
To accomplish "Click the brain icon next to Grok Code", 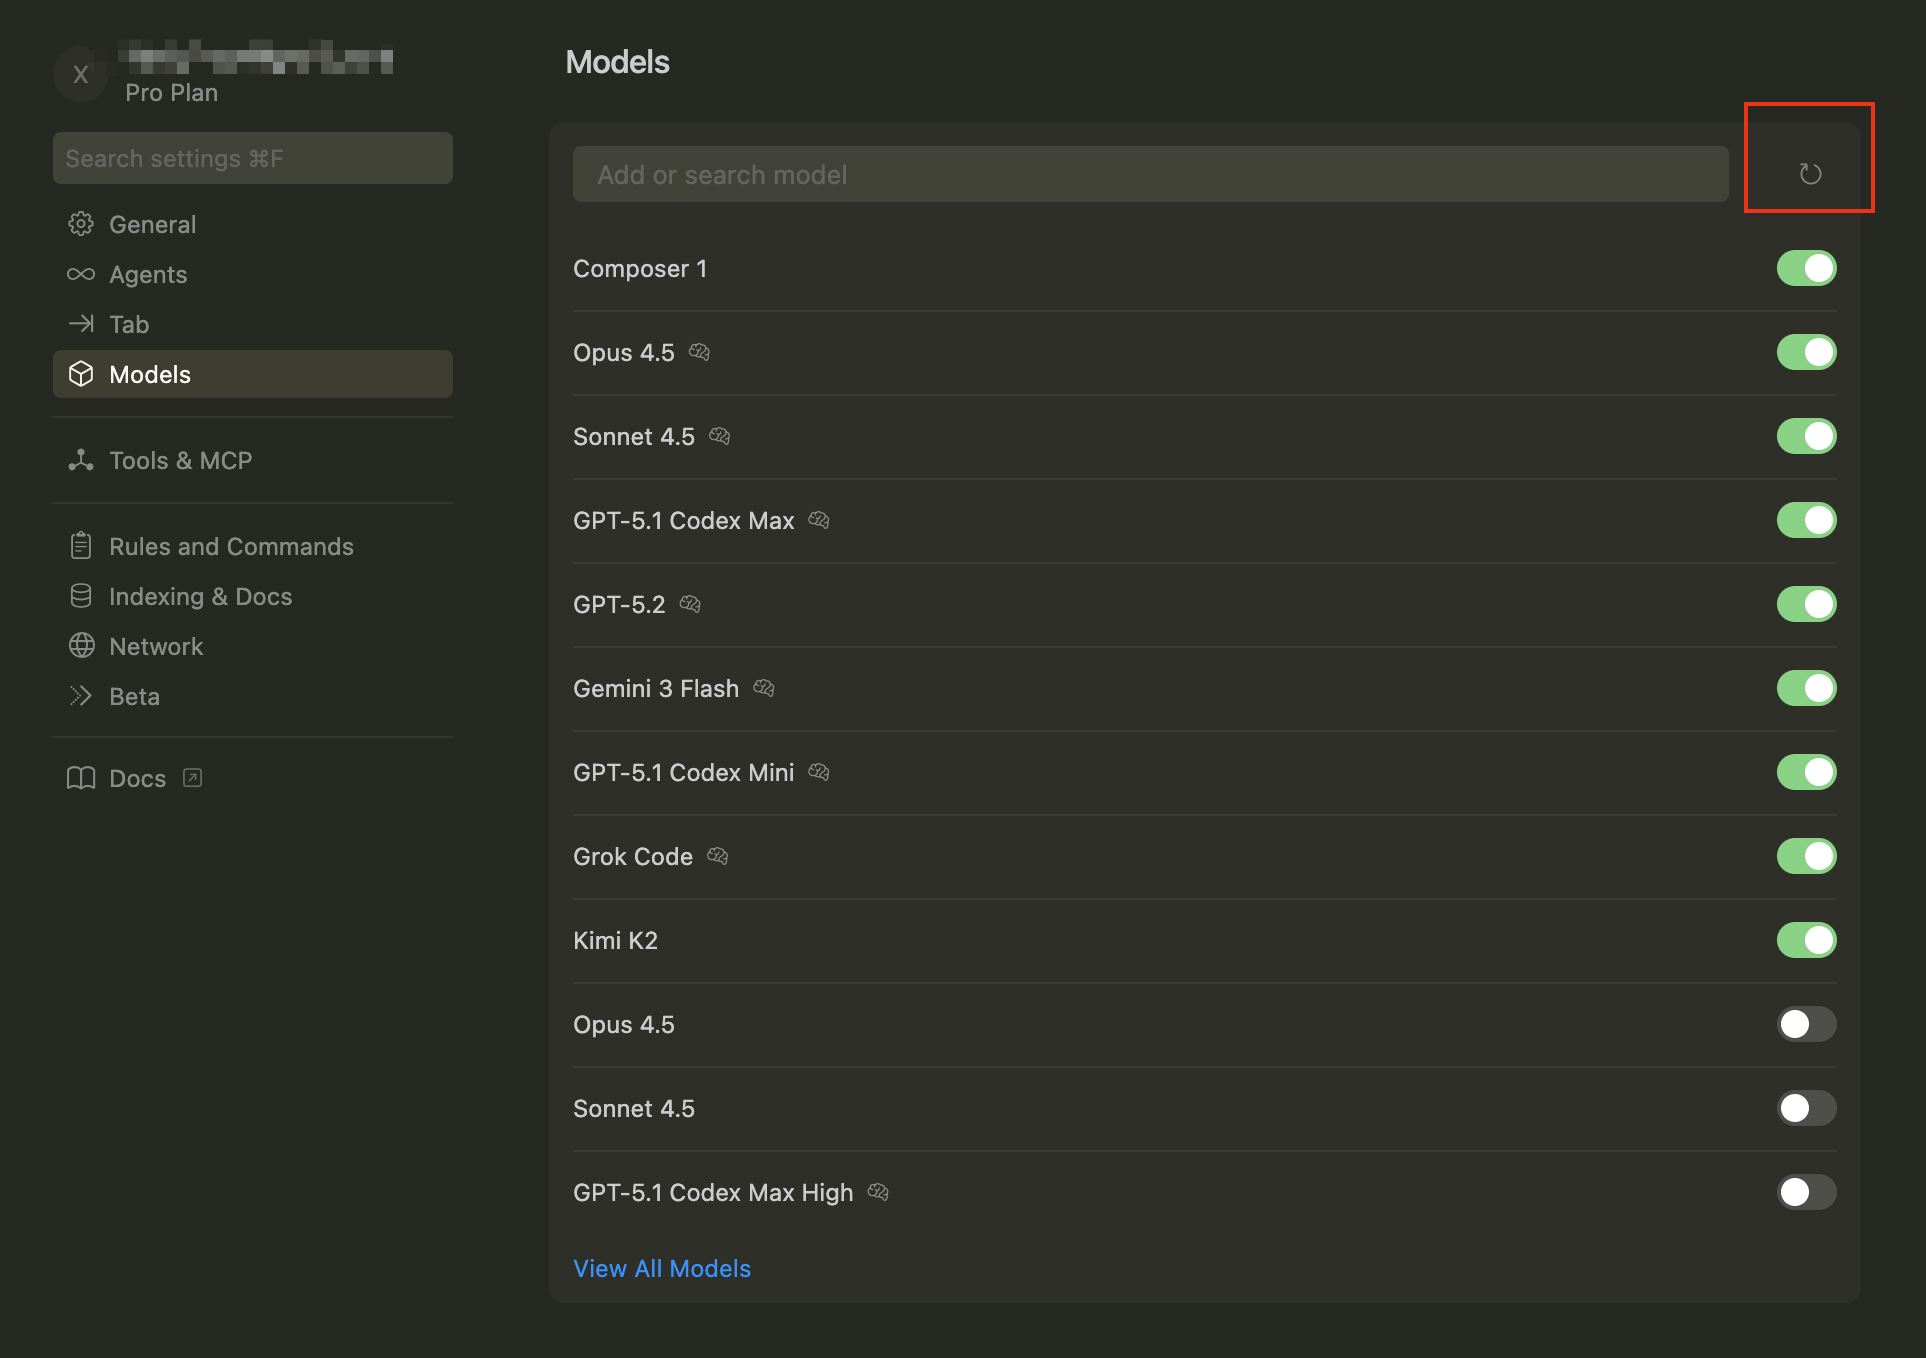I will pos(717,856).
